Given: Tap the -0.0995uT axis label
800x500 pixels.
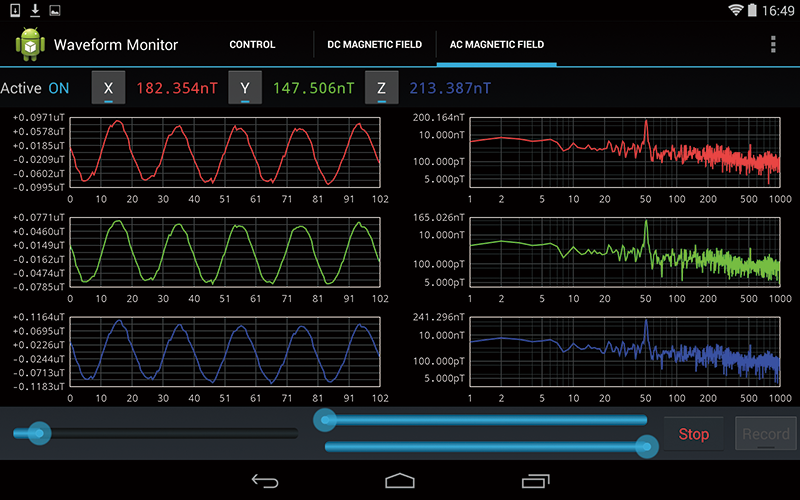Looking at the screenshot, I should [39, 187].
